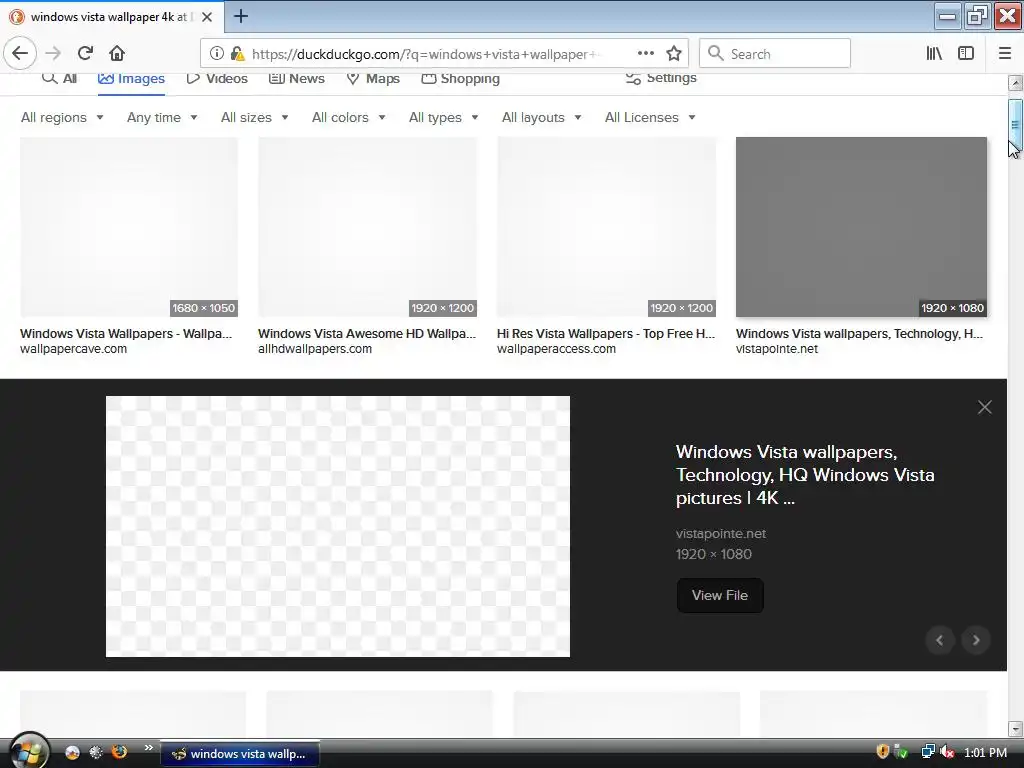This screenshot has height=768, width=1024.
Task: Open Windows Vista Wallpapers wallpapercave result title
Action: 126,334
